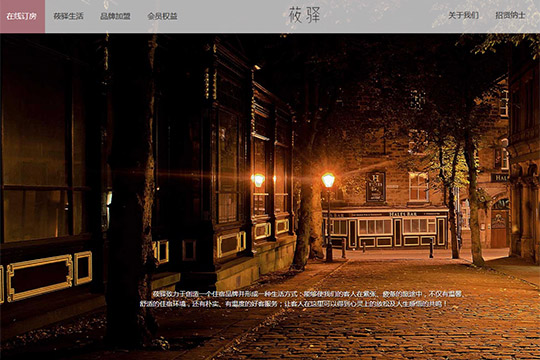
Task: Click the large gold-framed panel at lower left
Action: [40, 278]
